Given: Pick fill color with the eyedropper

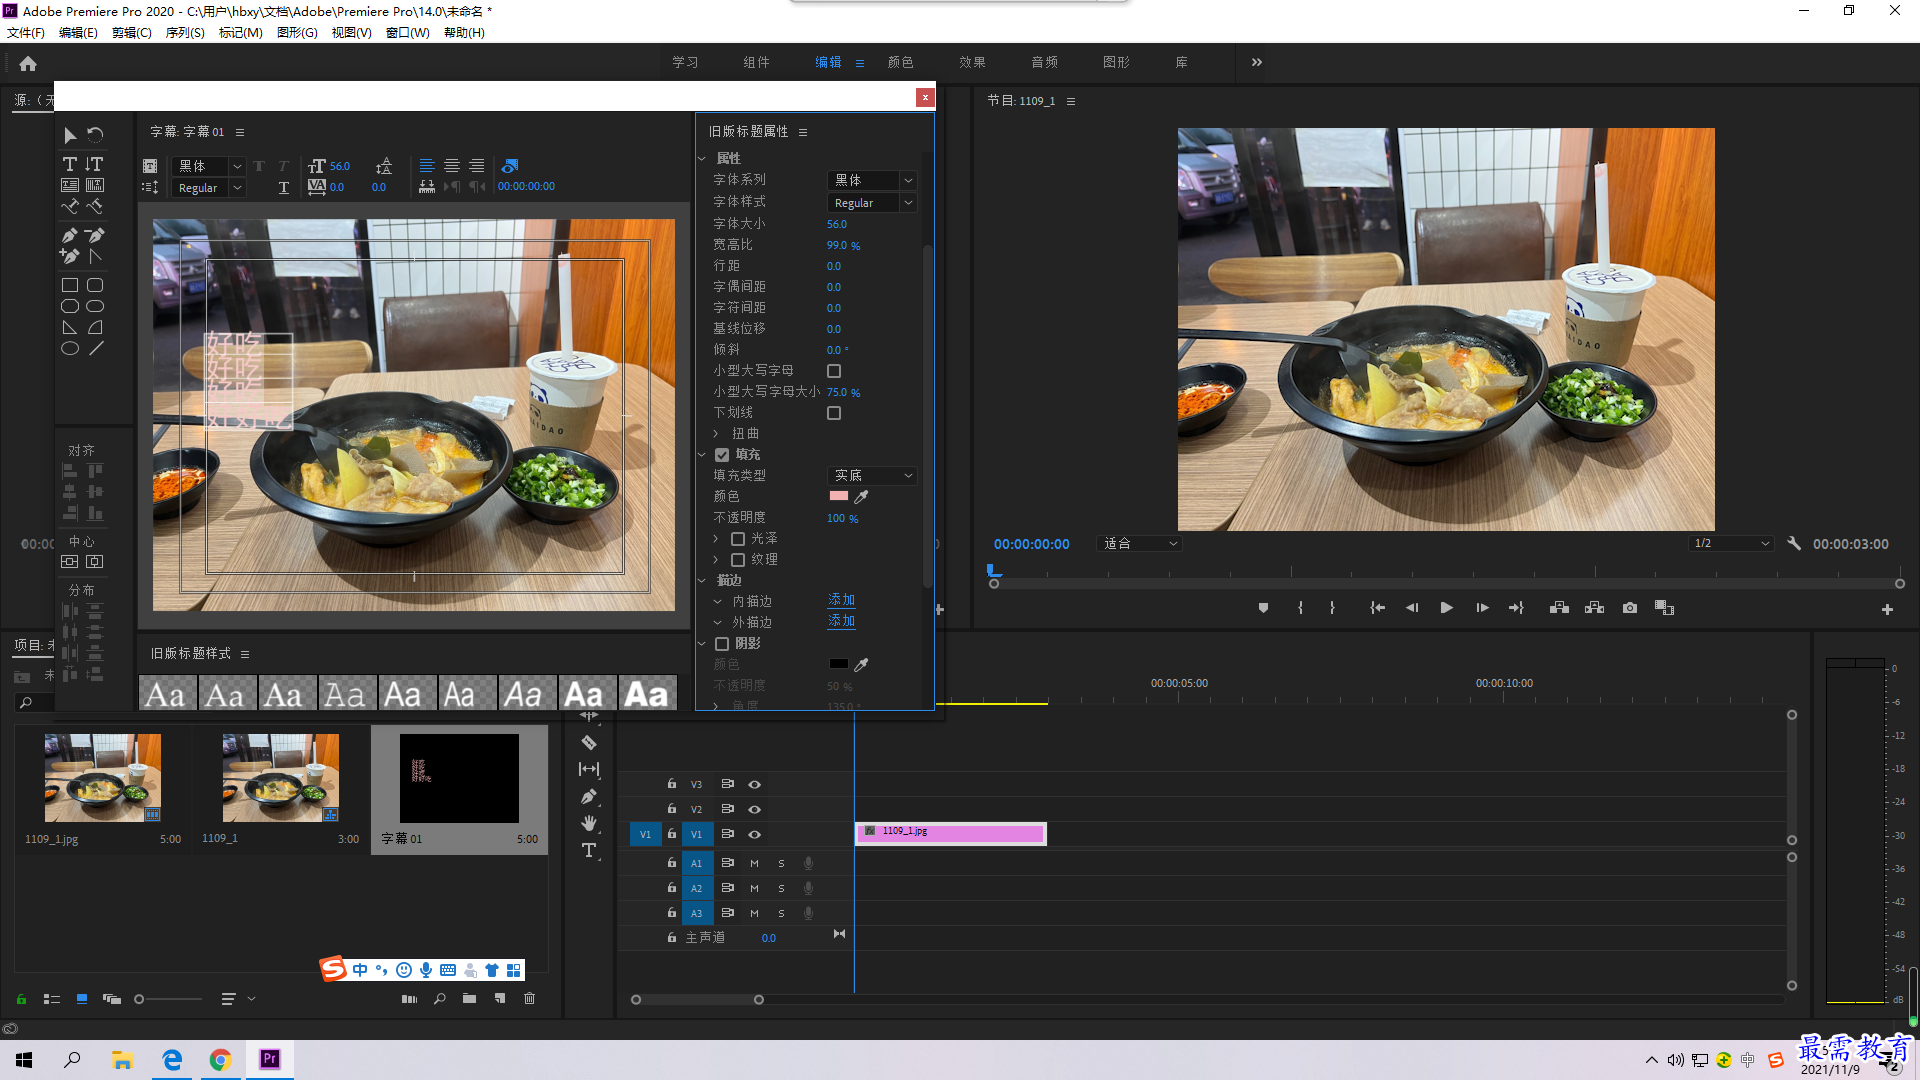Looking at the screenshot, I should [x=861, y=497].
